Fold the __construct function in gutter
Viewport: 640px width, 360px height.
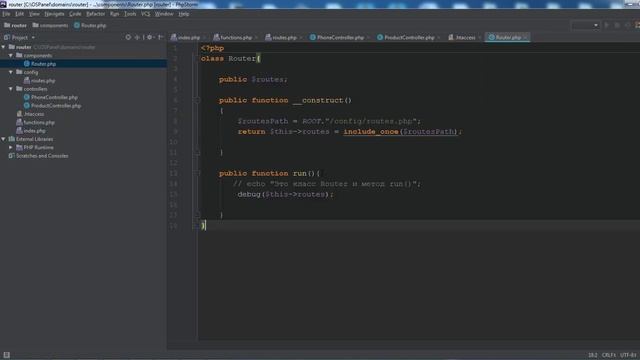[x=197, y=100]
